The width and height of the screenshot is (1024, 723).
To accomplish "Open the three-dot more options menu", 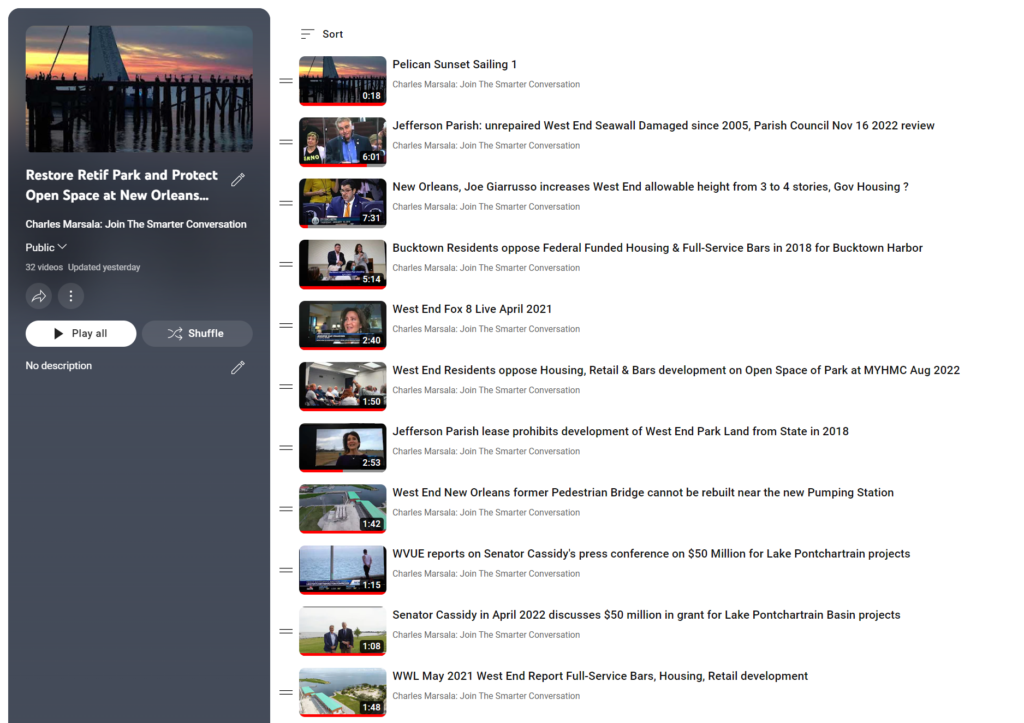I will click(70, 296).
